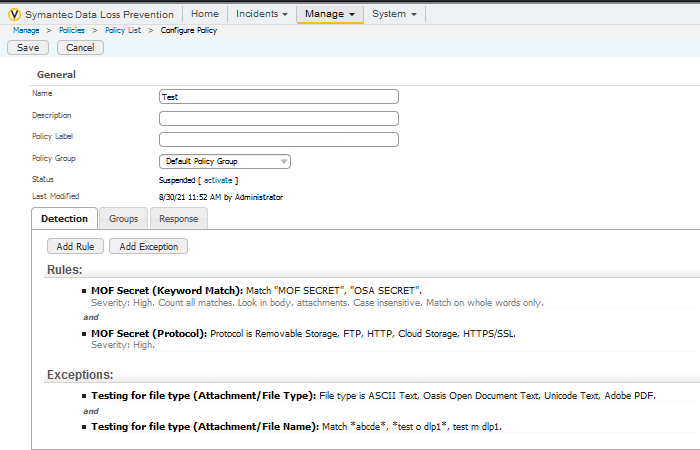Open the Policy Group dropdown
This screenshot has height=450, width=700.
click(225, 161)
